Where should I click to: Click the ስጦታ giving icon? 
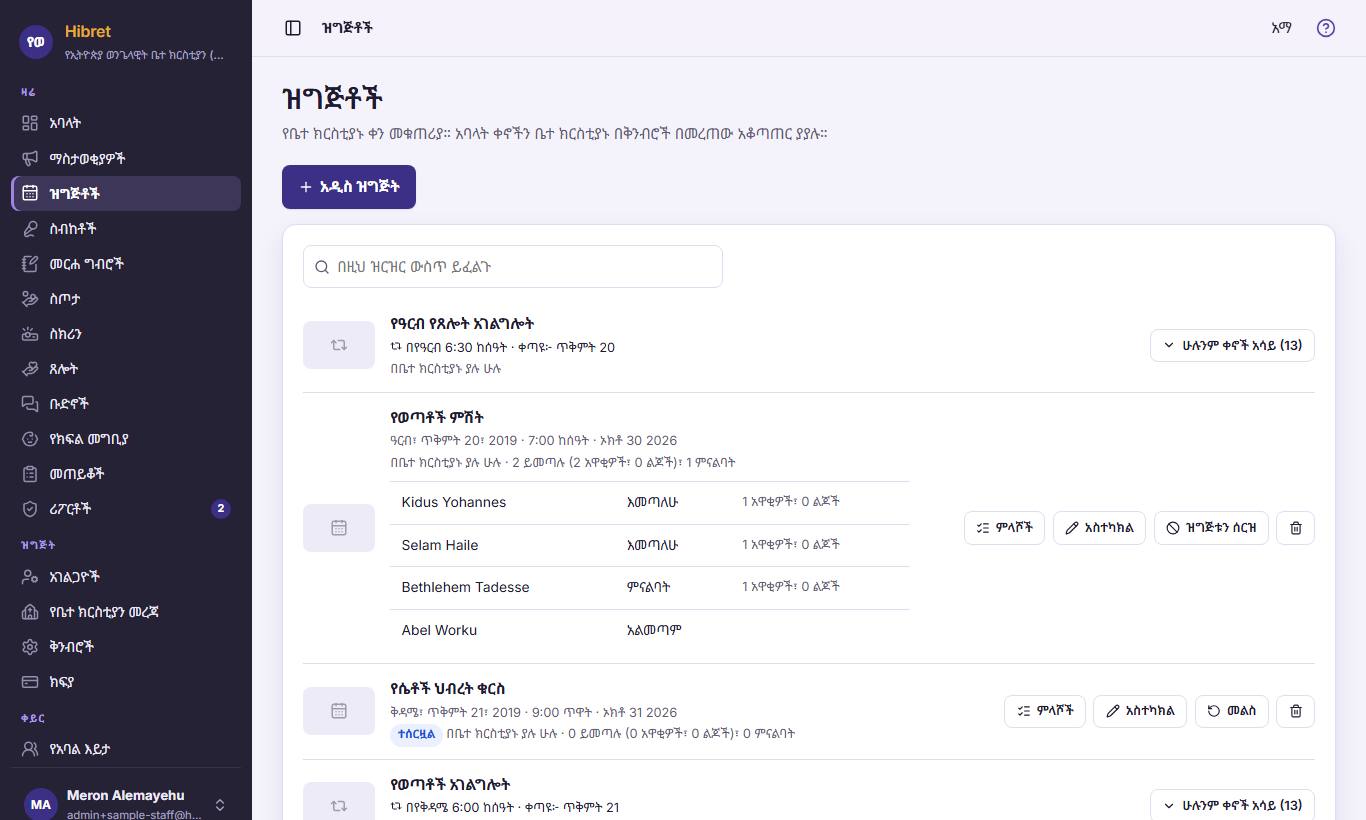point(30,298)
